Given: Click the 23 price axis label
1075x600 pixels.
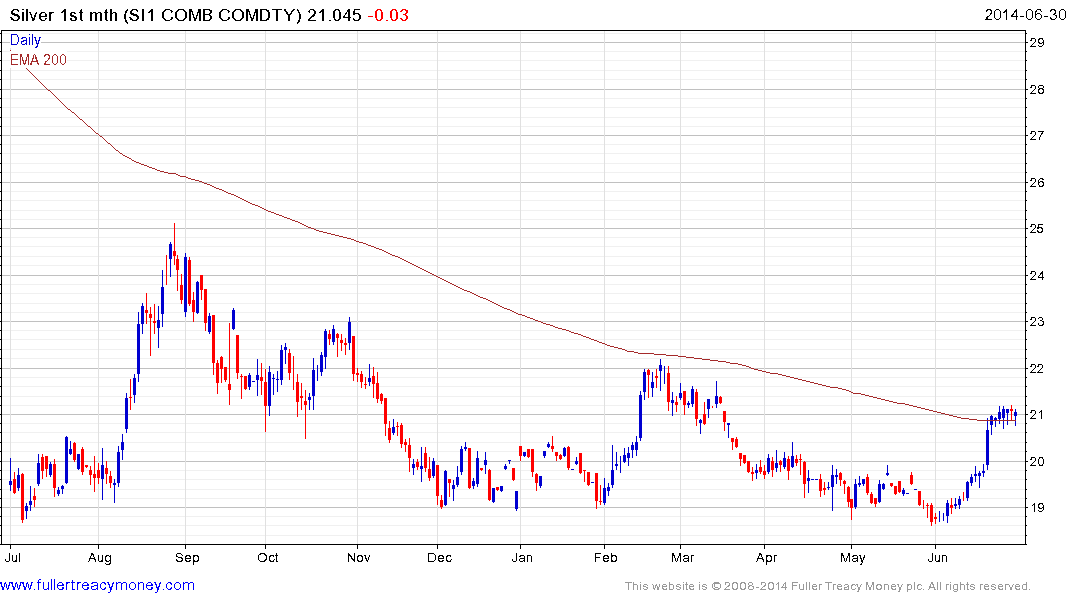Looking at the screenshot, I should coord(1037,322).
